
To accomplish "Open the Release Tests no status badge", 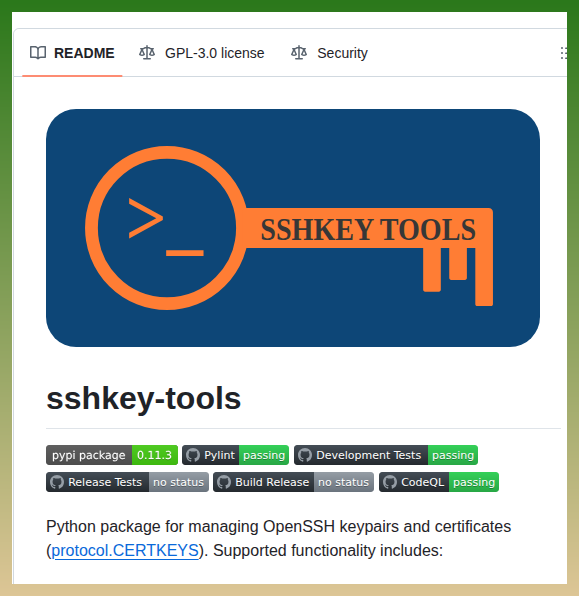I will click(x=127, y=482).
